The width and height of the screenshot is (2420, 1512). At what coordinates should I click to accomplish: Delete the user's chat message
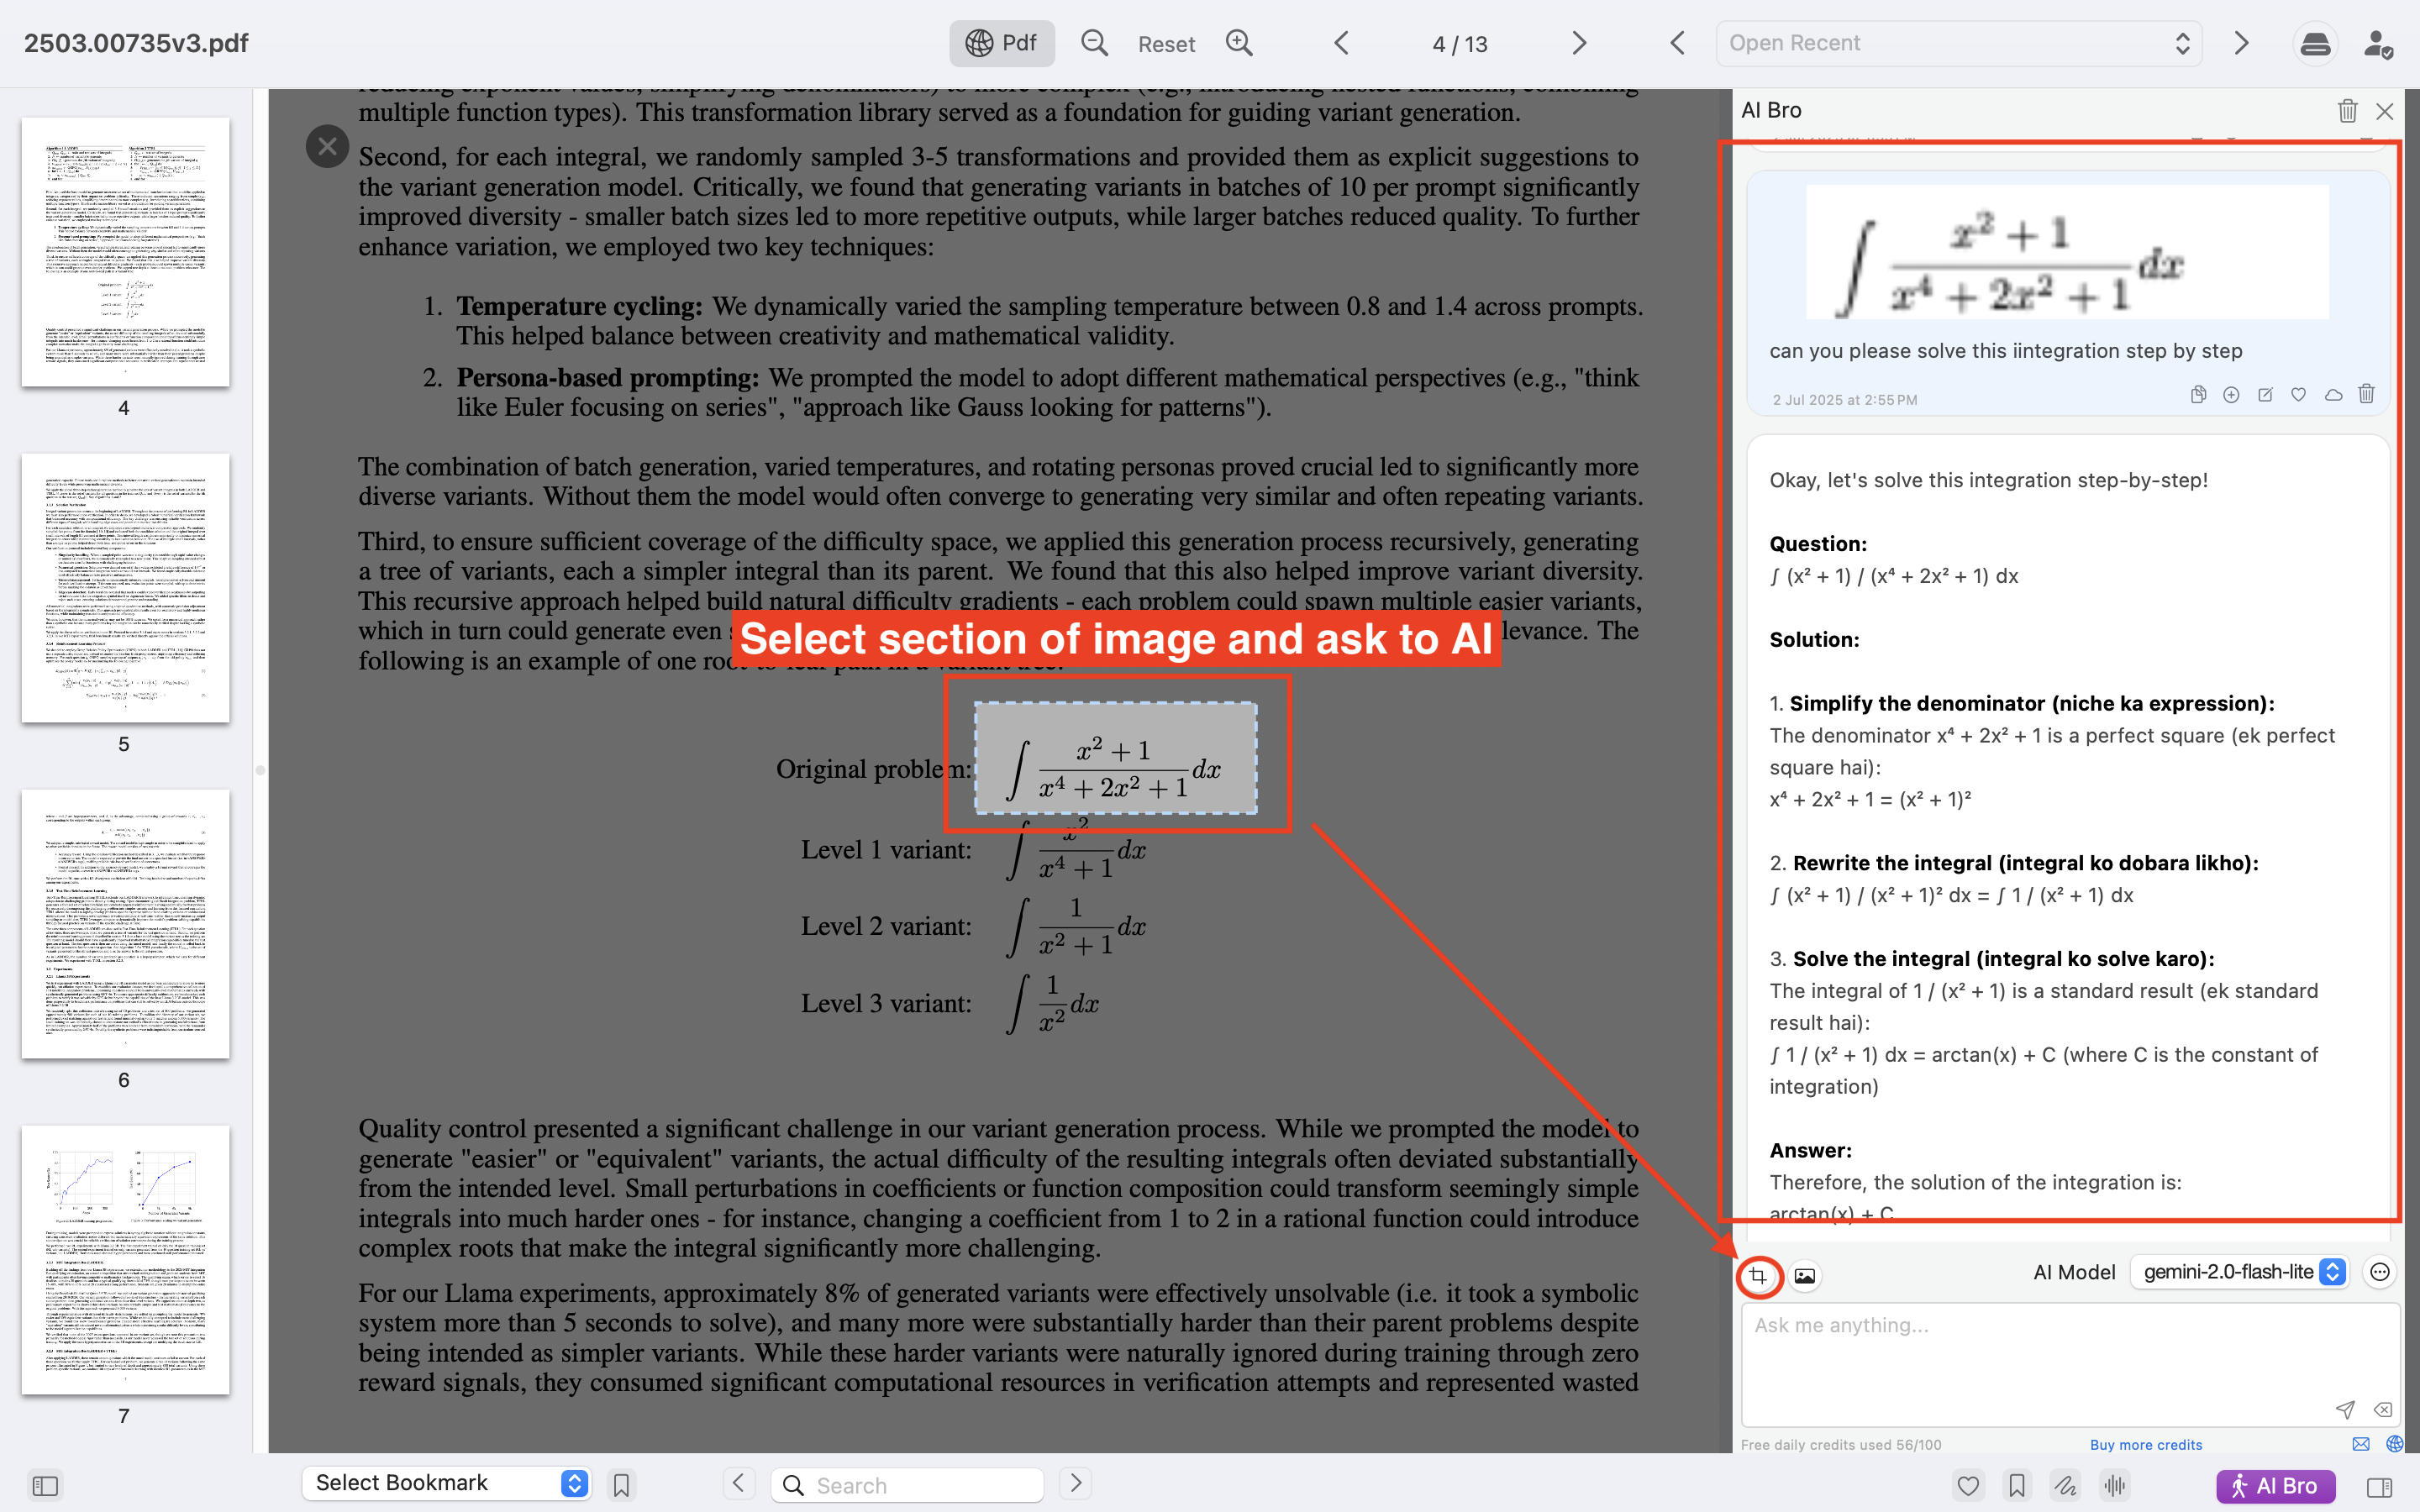click(x=2366, y=394)
